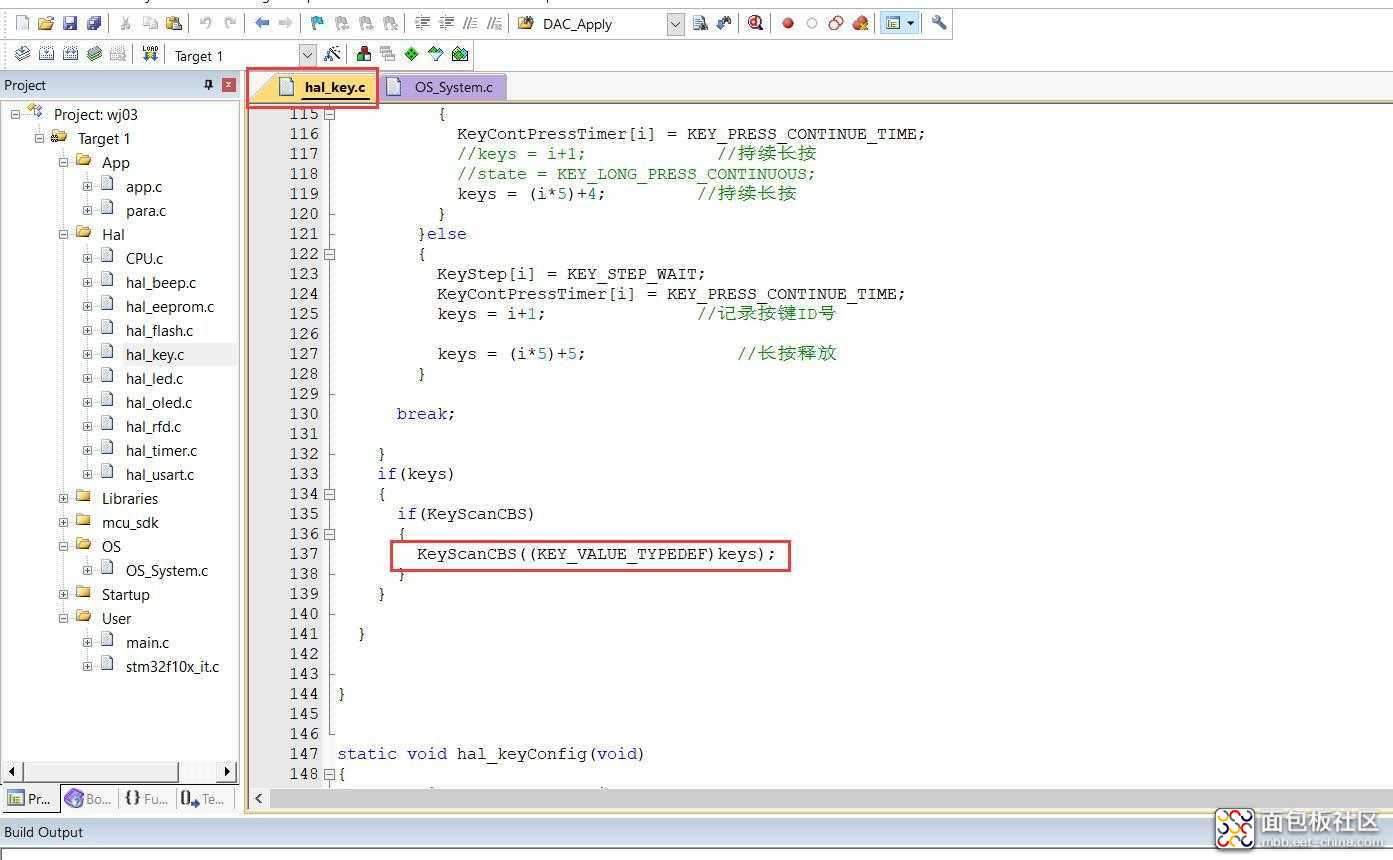Fold the code block at line 136
This screenshot has width=1393, height=860.
coord(329,534)
